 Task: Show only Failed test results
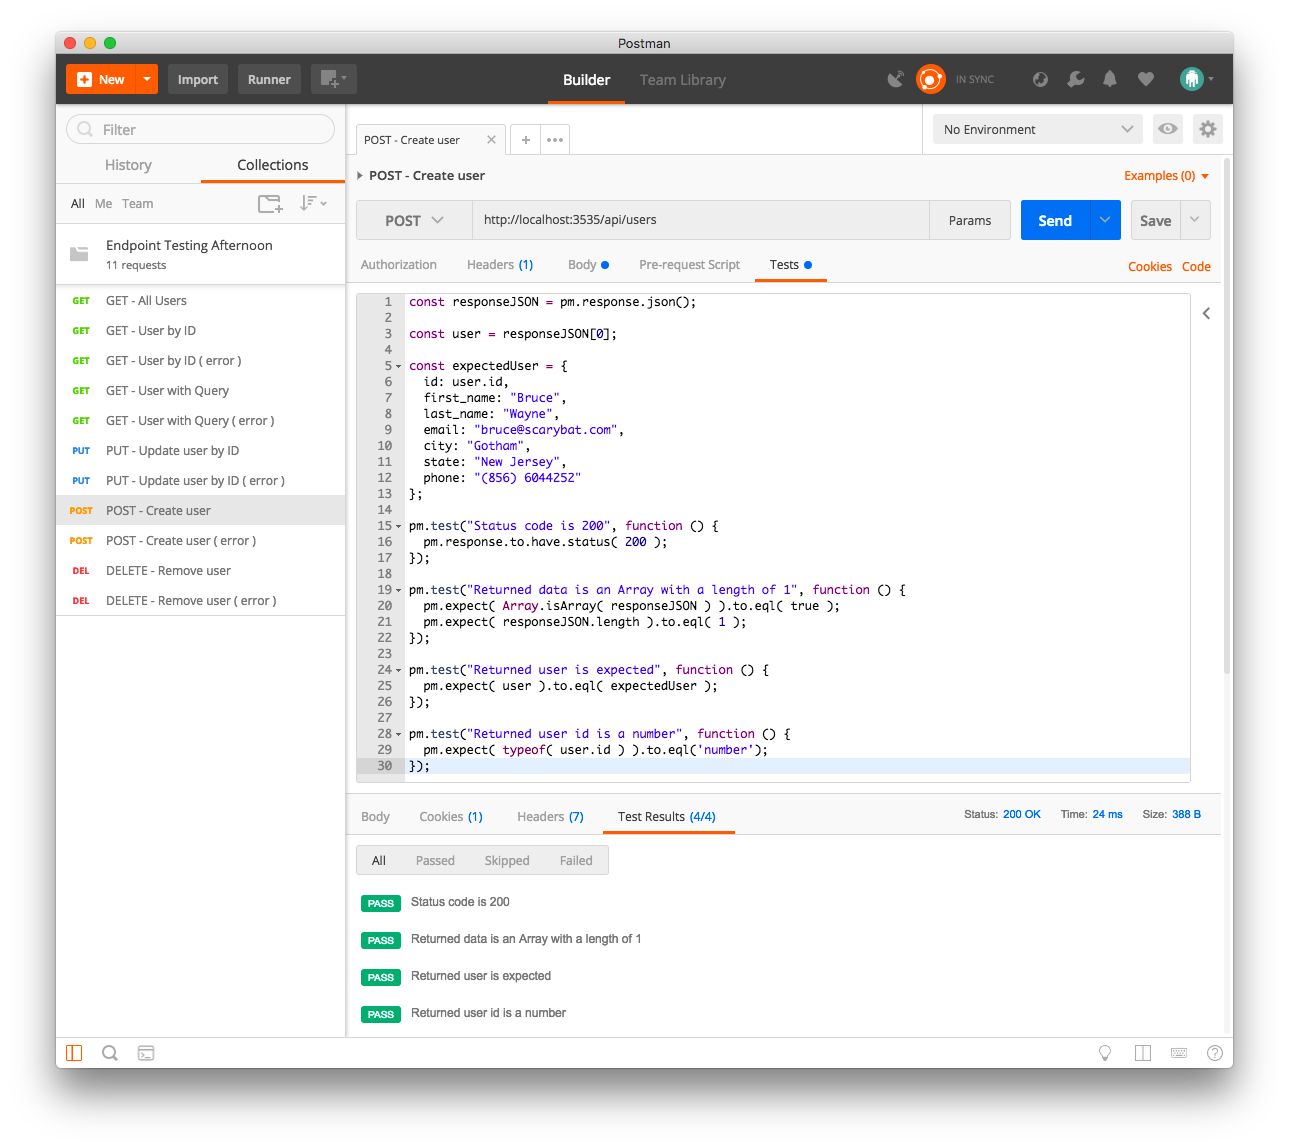(576, 860)
